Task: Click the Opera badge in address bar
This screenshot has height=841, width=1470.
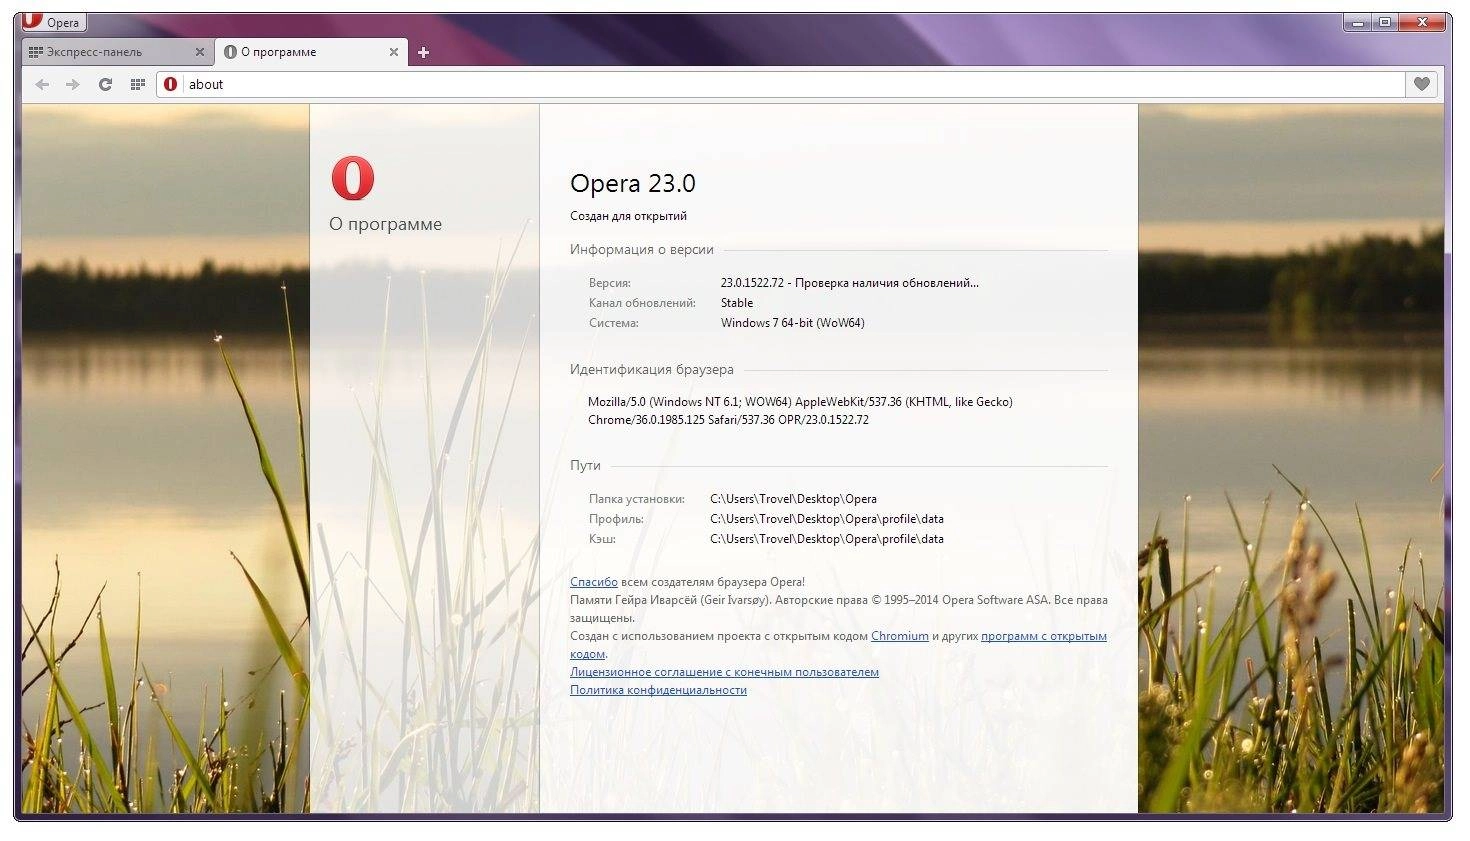Action: pos(171,84)
